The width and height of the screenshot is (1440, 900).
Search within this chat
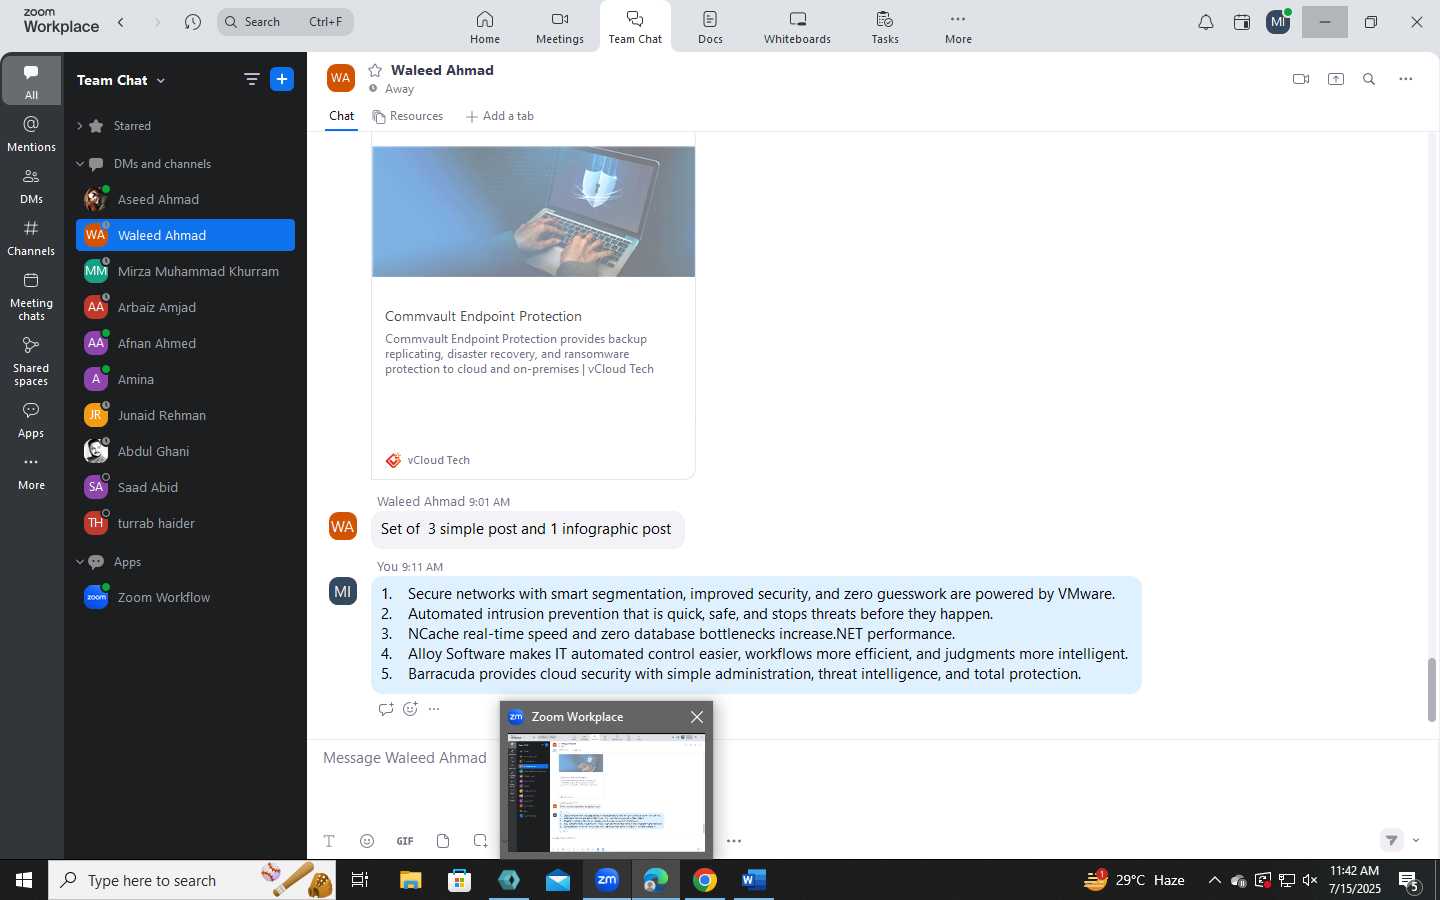point(1369,79)
